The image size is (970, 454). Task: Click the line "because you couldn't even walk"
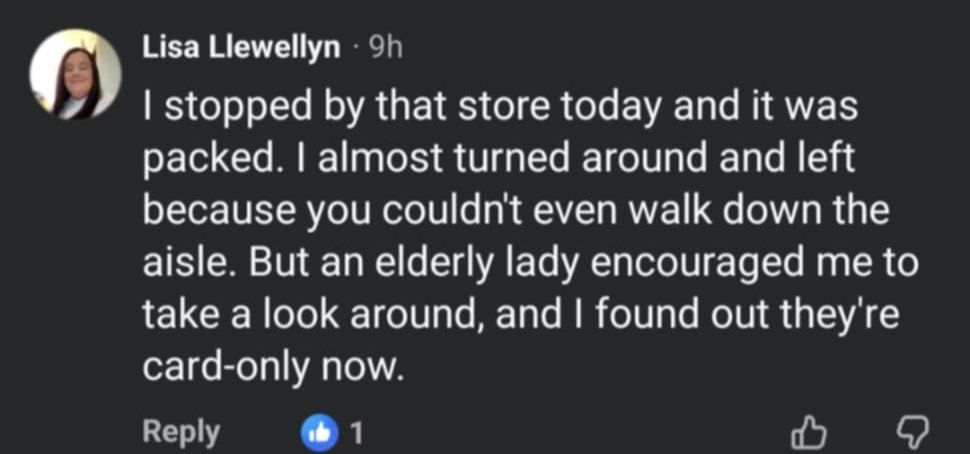516,212
